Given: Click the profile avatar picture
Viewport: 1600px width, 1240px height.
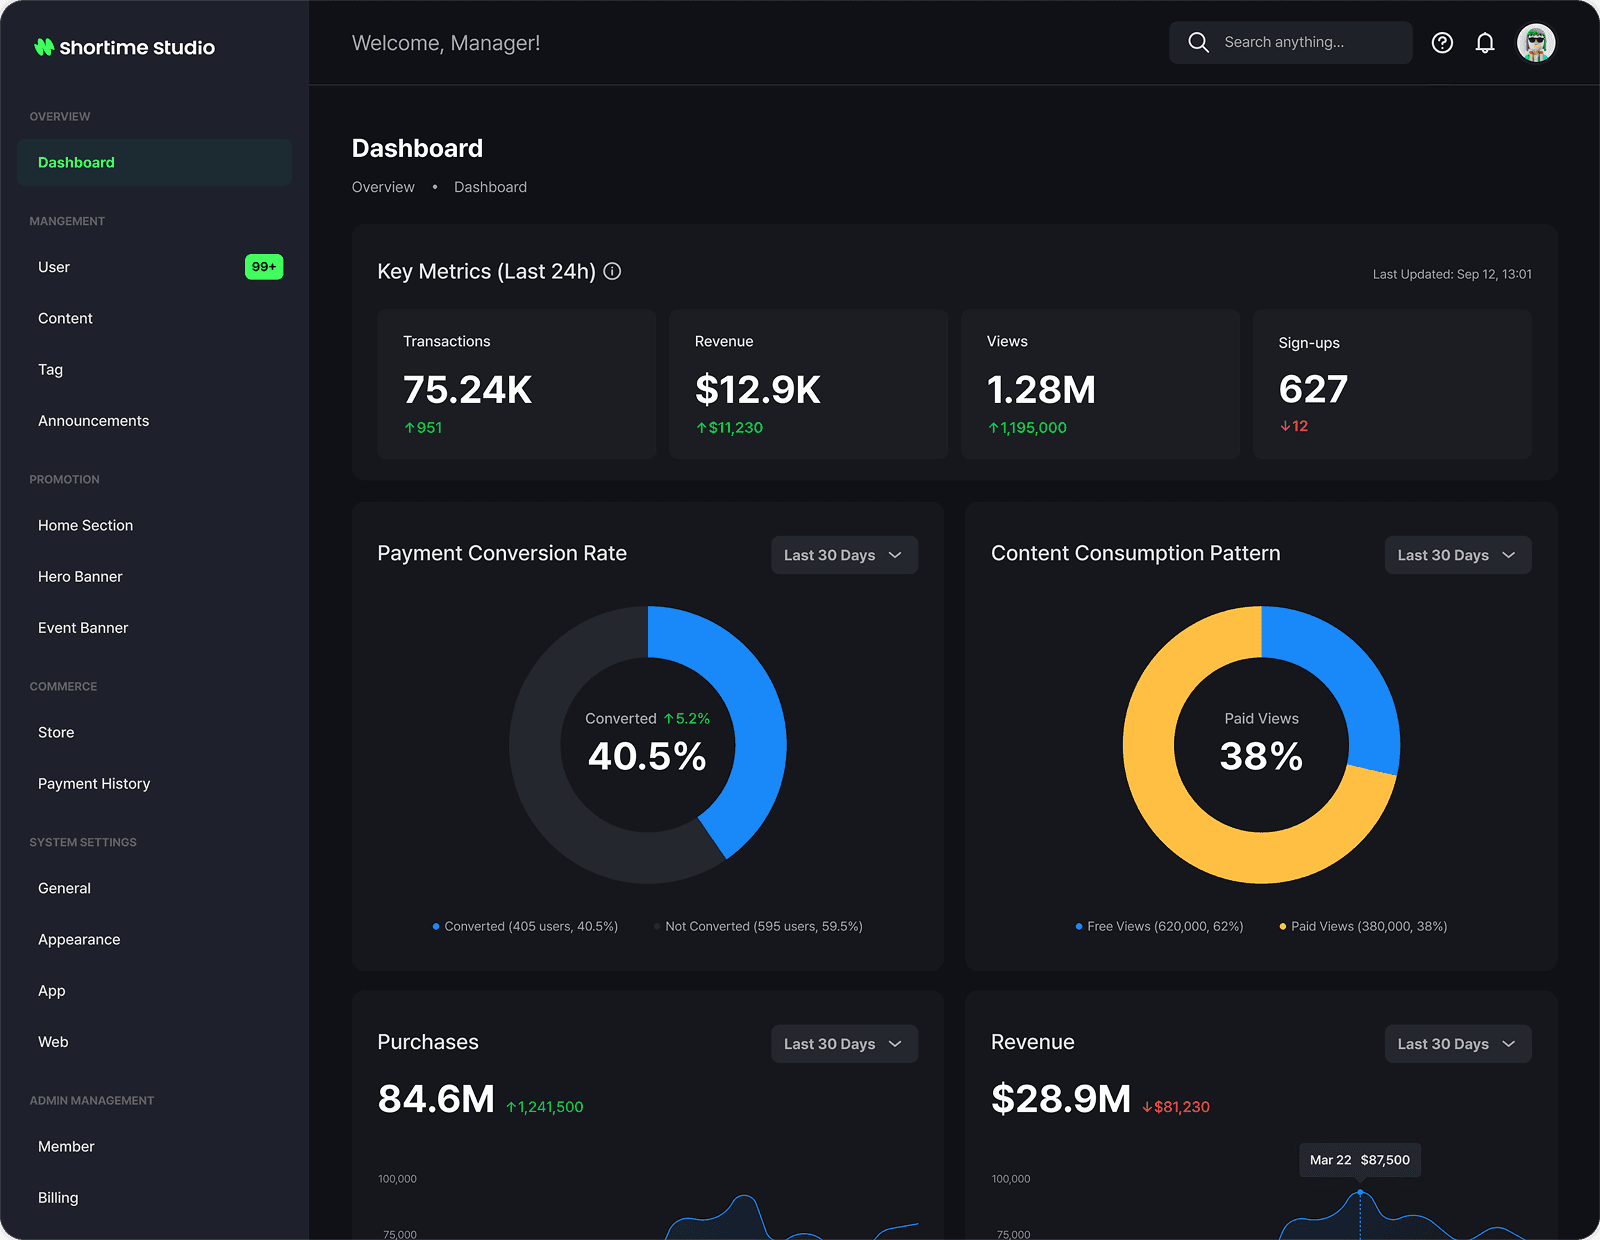Looking at the screenshot, I should click(x=1536, y=42).
